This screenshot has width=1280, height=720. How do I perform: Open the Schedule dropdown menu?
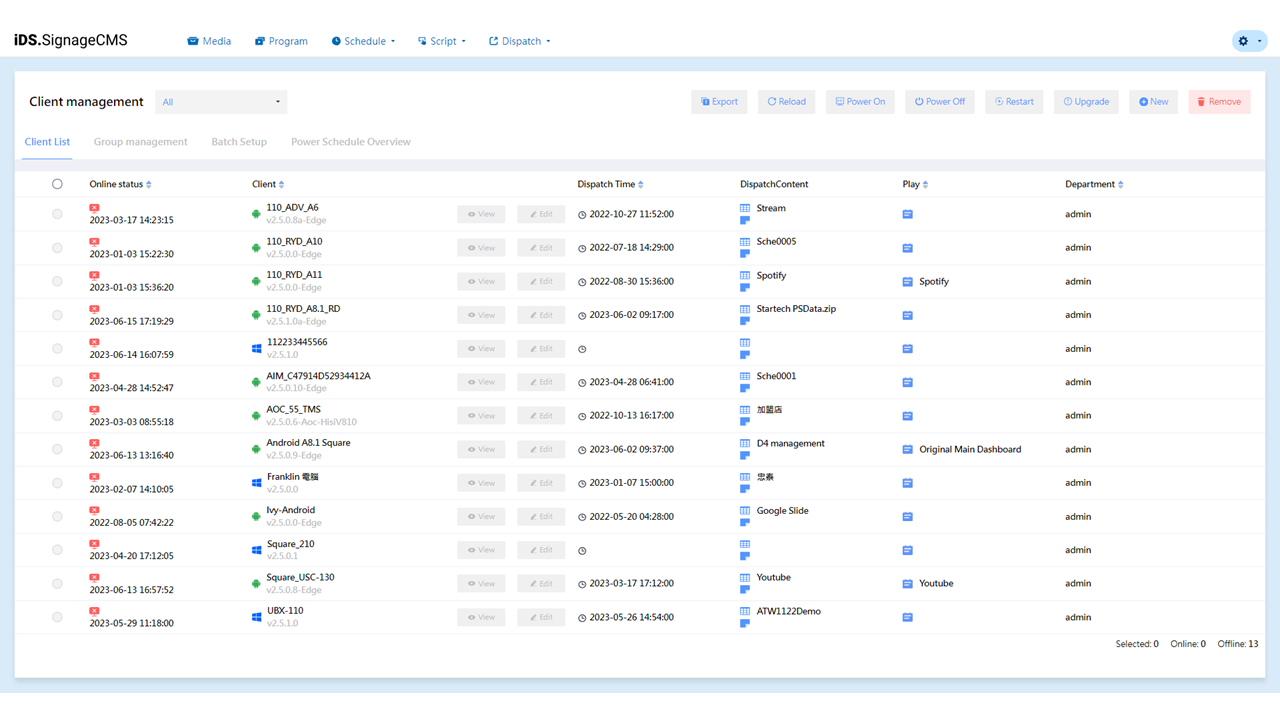click(364, 41)
